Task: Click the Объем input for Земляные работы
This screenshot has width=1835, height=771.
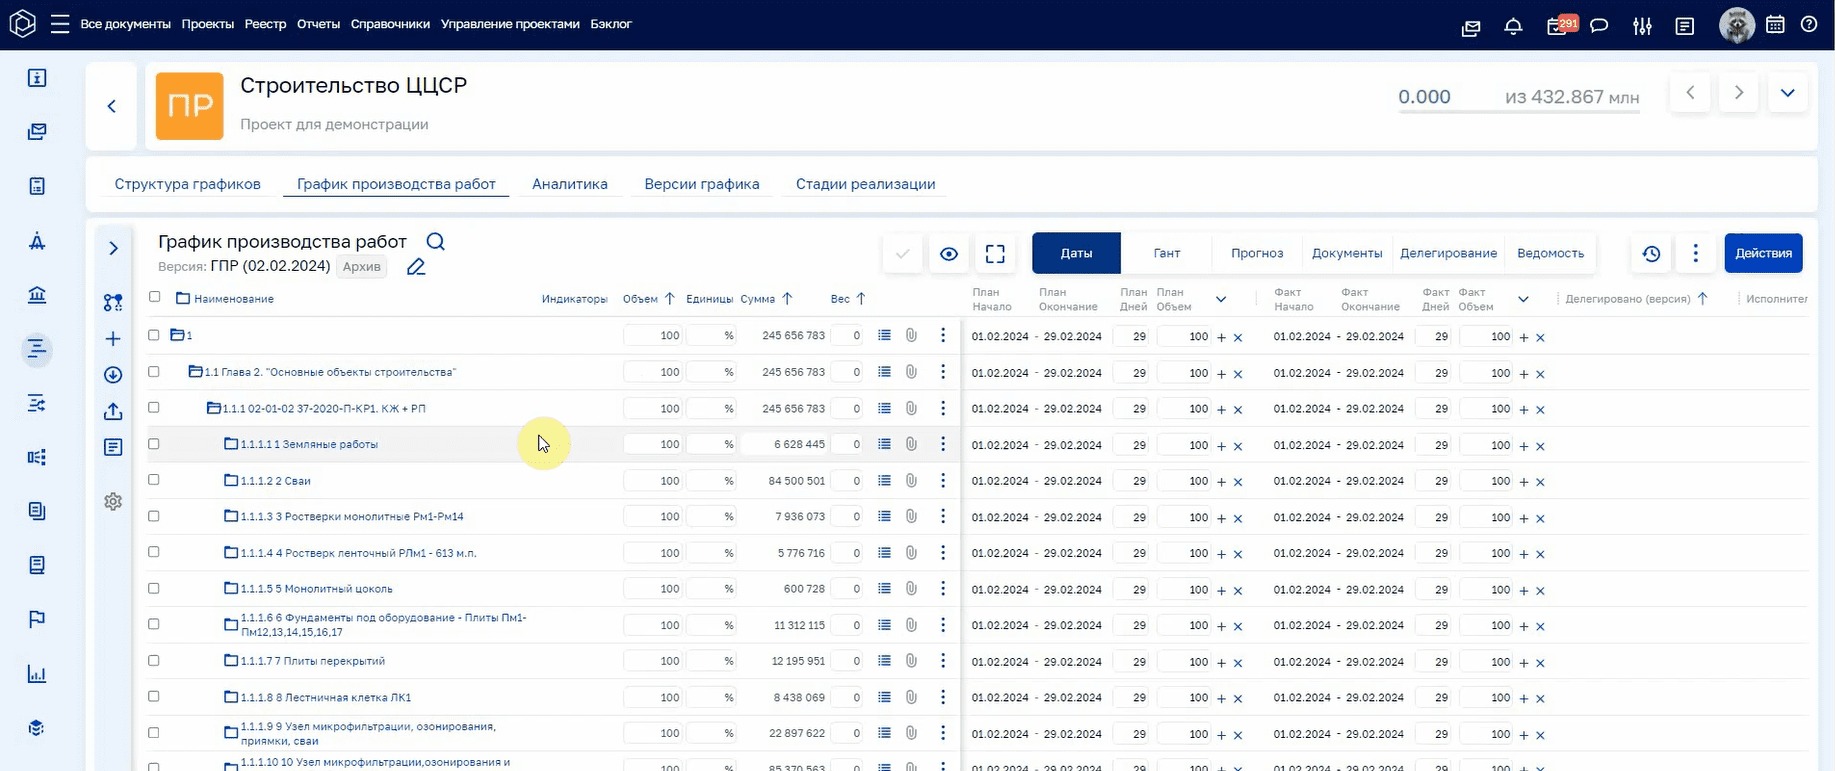Action: [653, 444]
